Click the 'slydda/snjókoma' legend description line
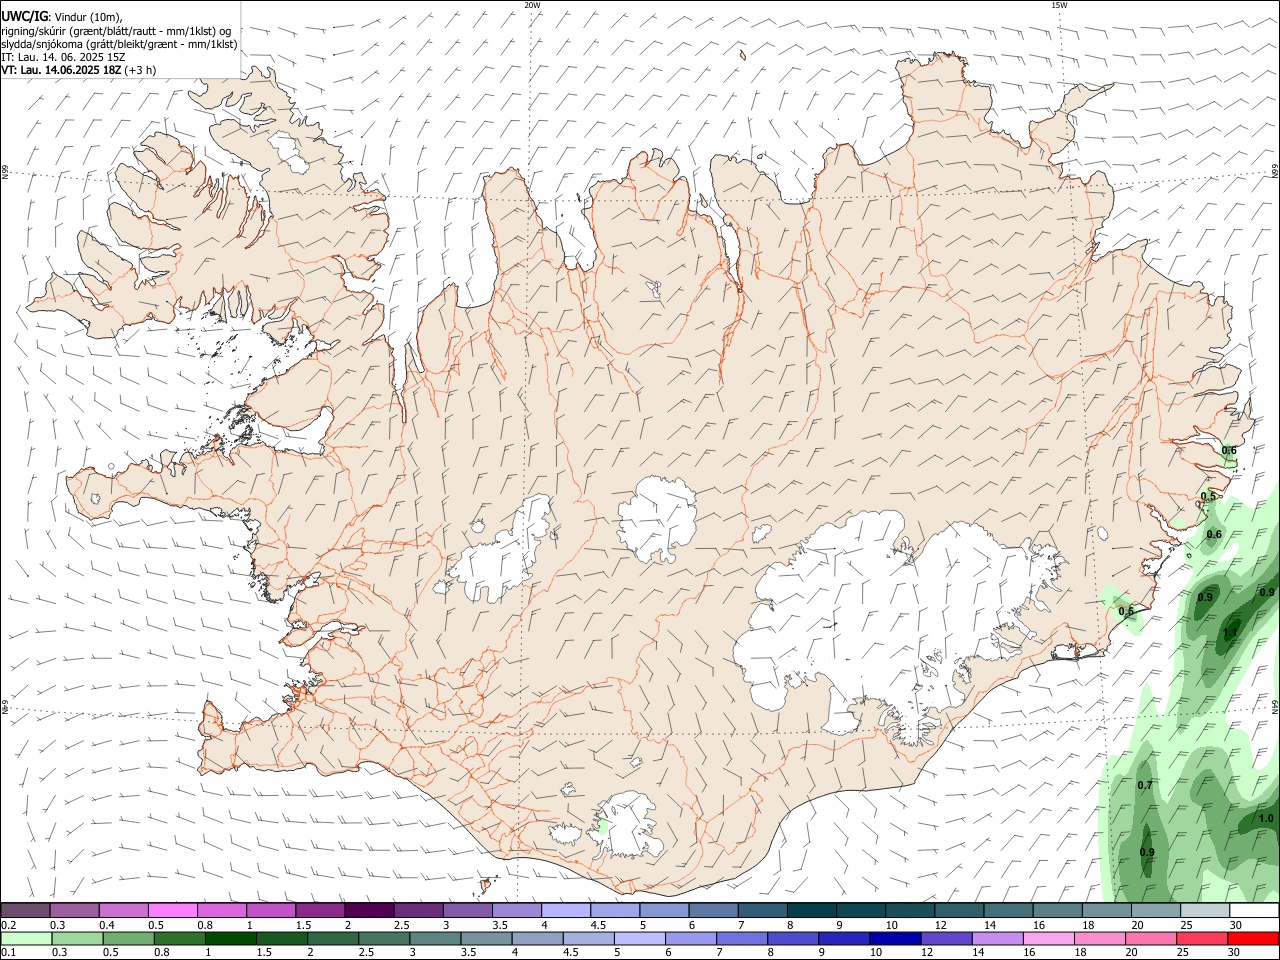 pyautogui.click(x=119, y=44)
